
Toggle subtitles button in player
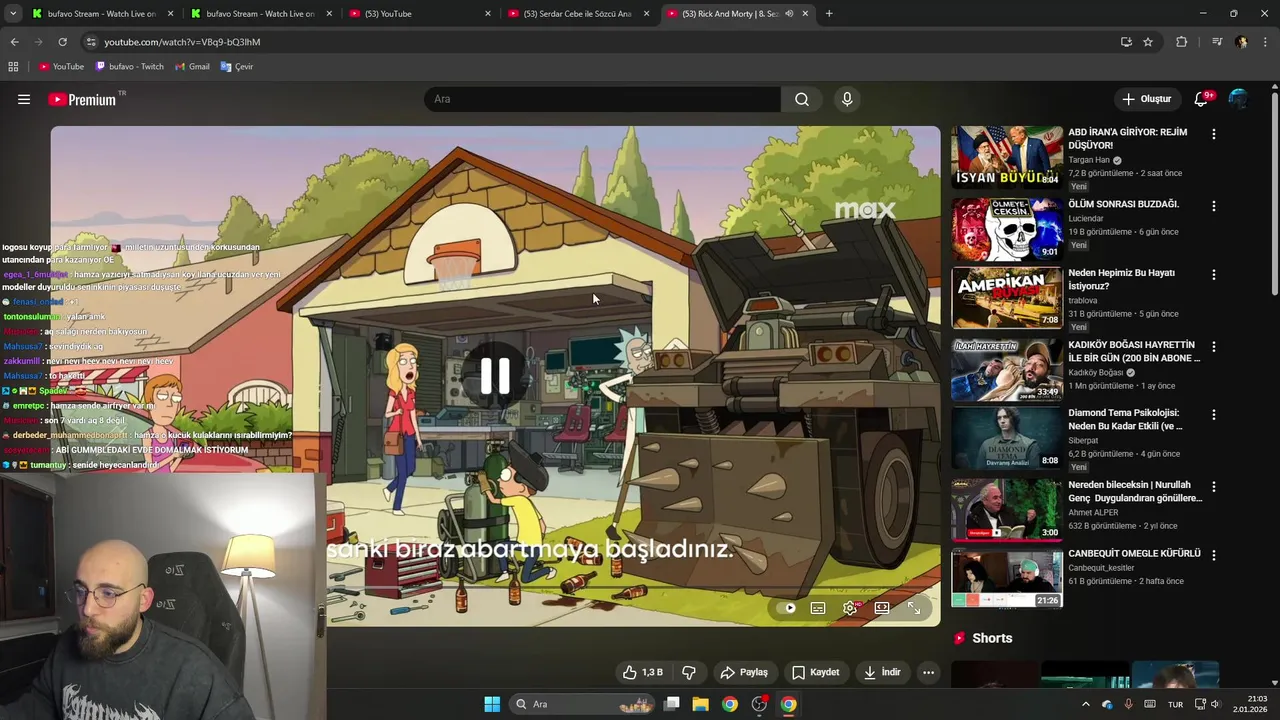coord(818,608)
